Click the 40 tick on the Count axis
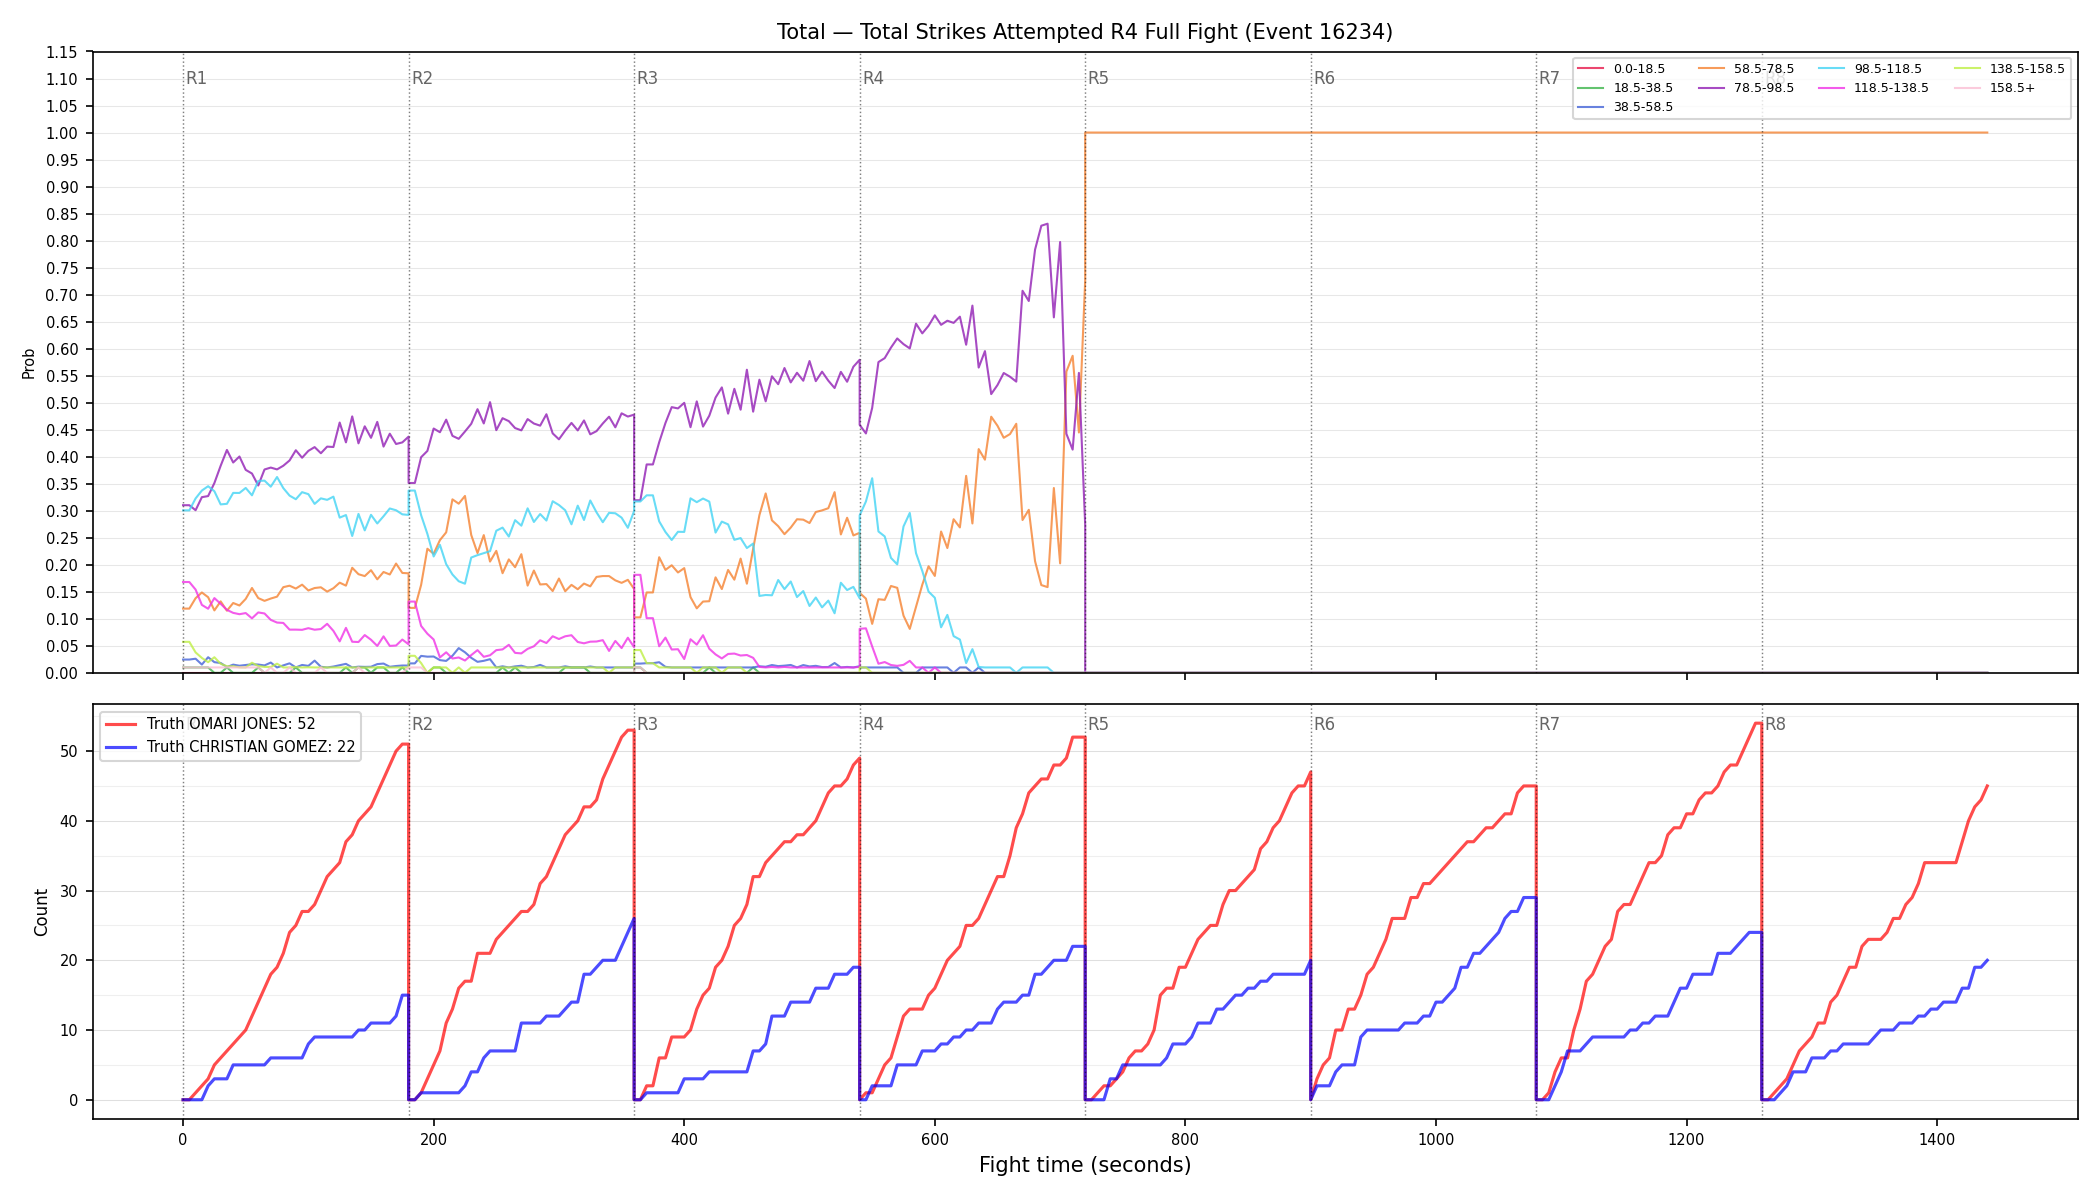2100x1200 pixels. (x=70, y=821)
